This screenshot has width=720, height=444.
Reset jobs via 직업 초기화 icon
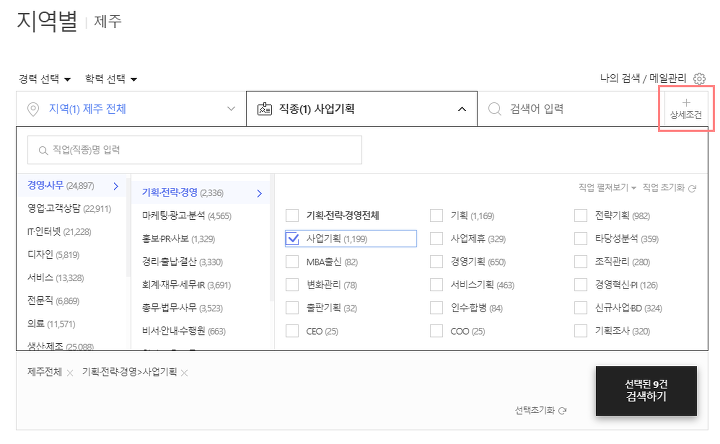692,188
